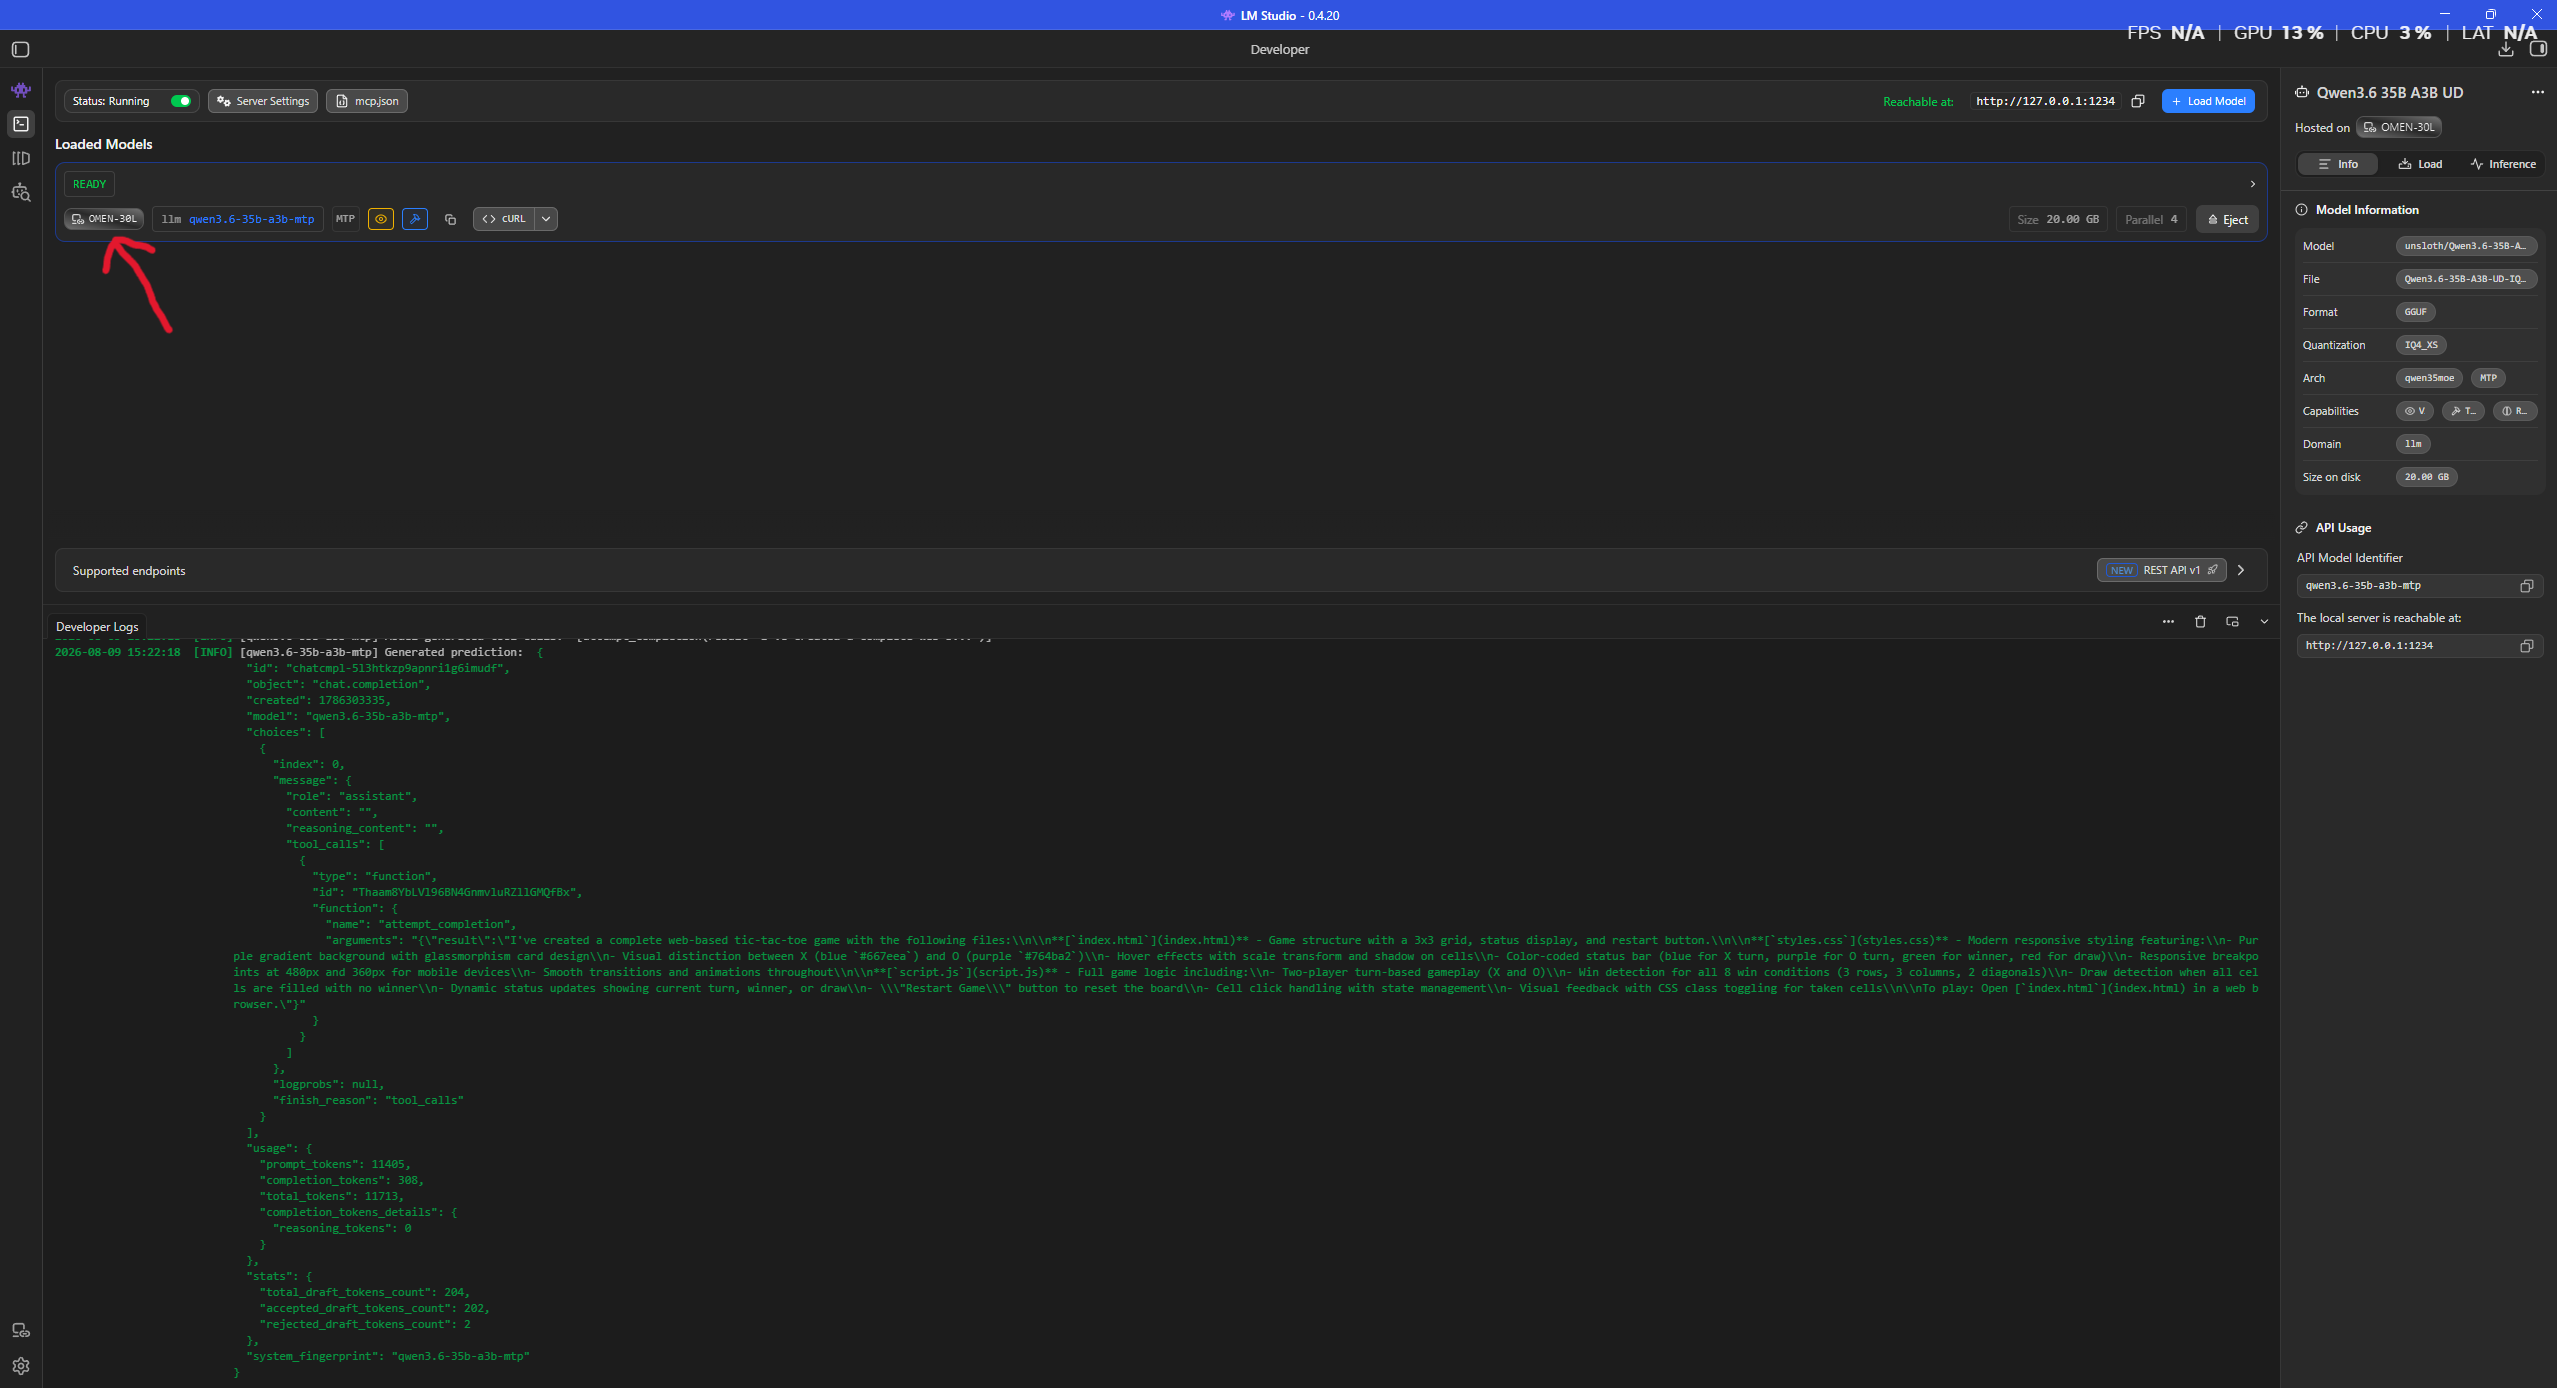Click the MTP badge in the model row

coord(345,219)
